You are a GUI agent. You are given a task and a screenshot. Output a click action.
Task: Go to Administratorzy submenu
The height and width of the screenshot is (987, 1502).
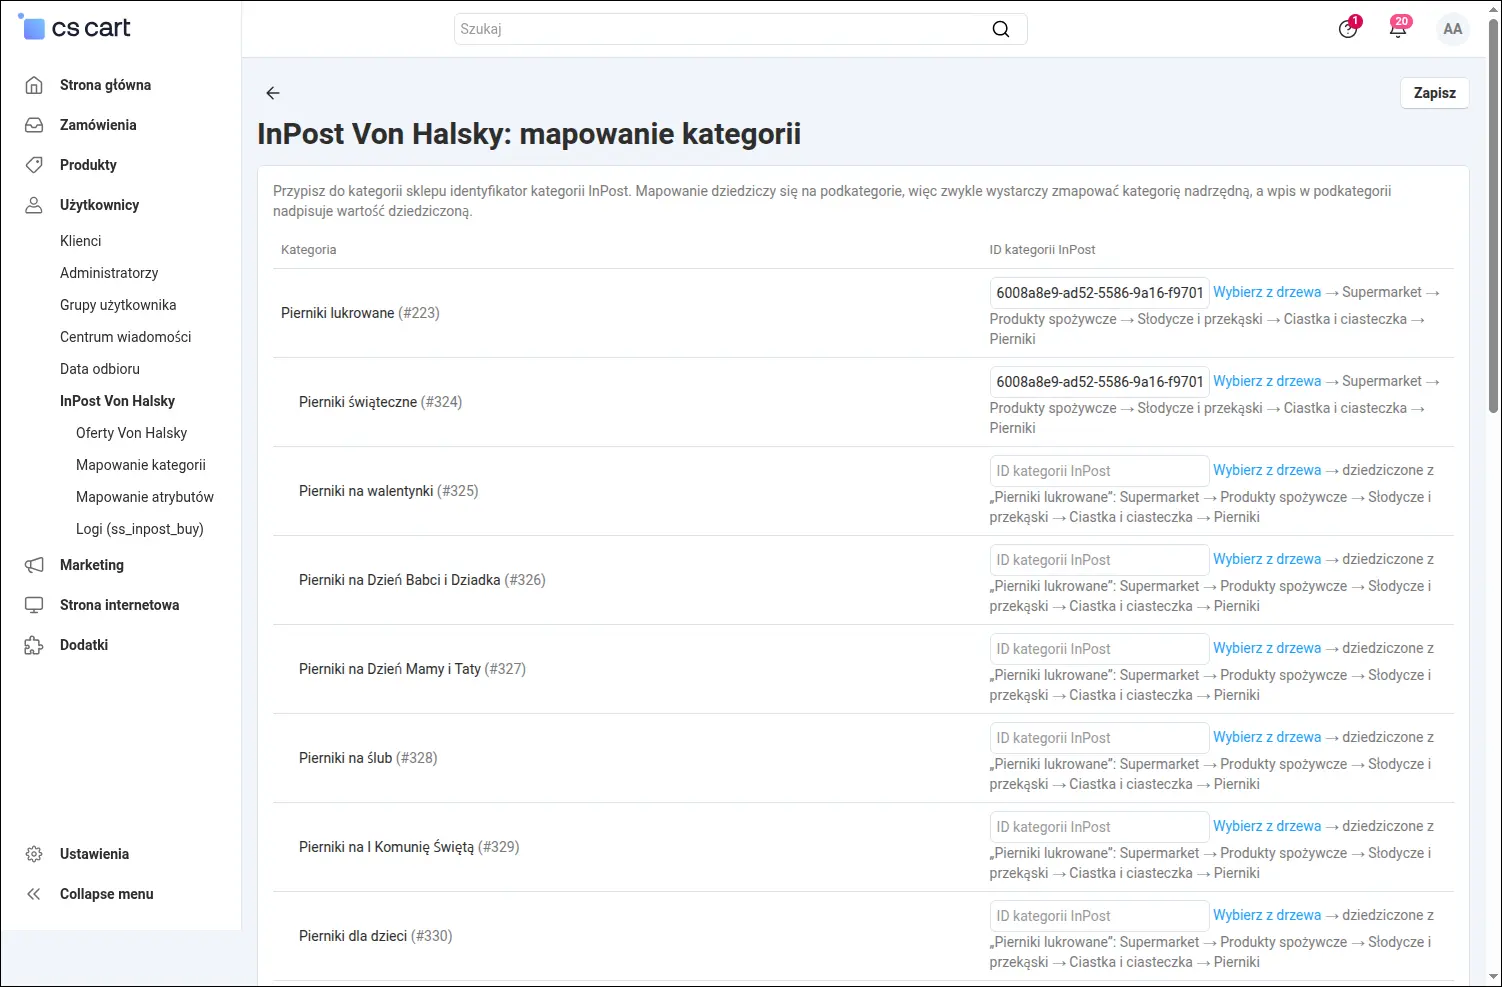click(x=109, y=273)
